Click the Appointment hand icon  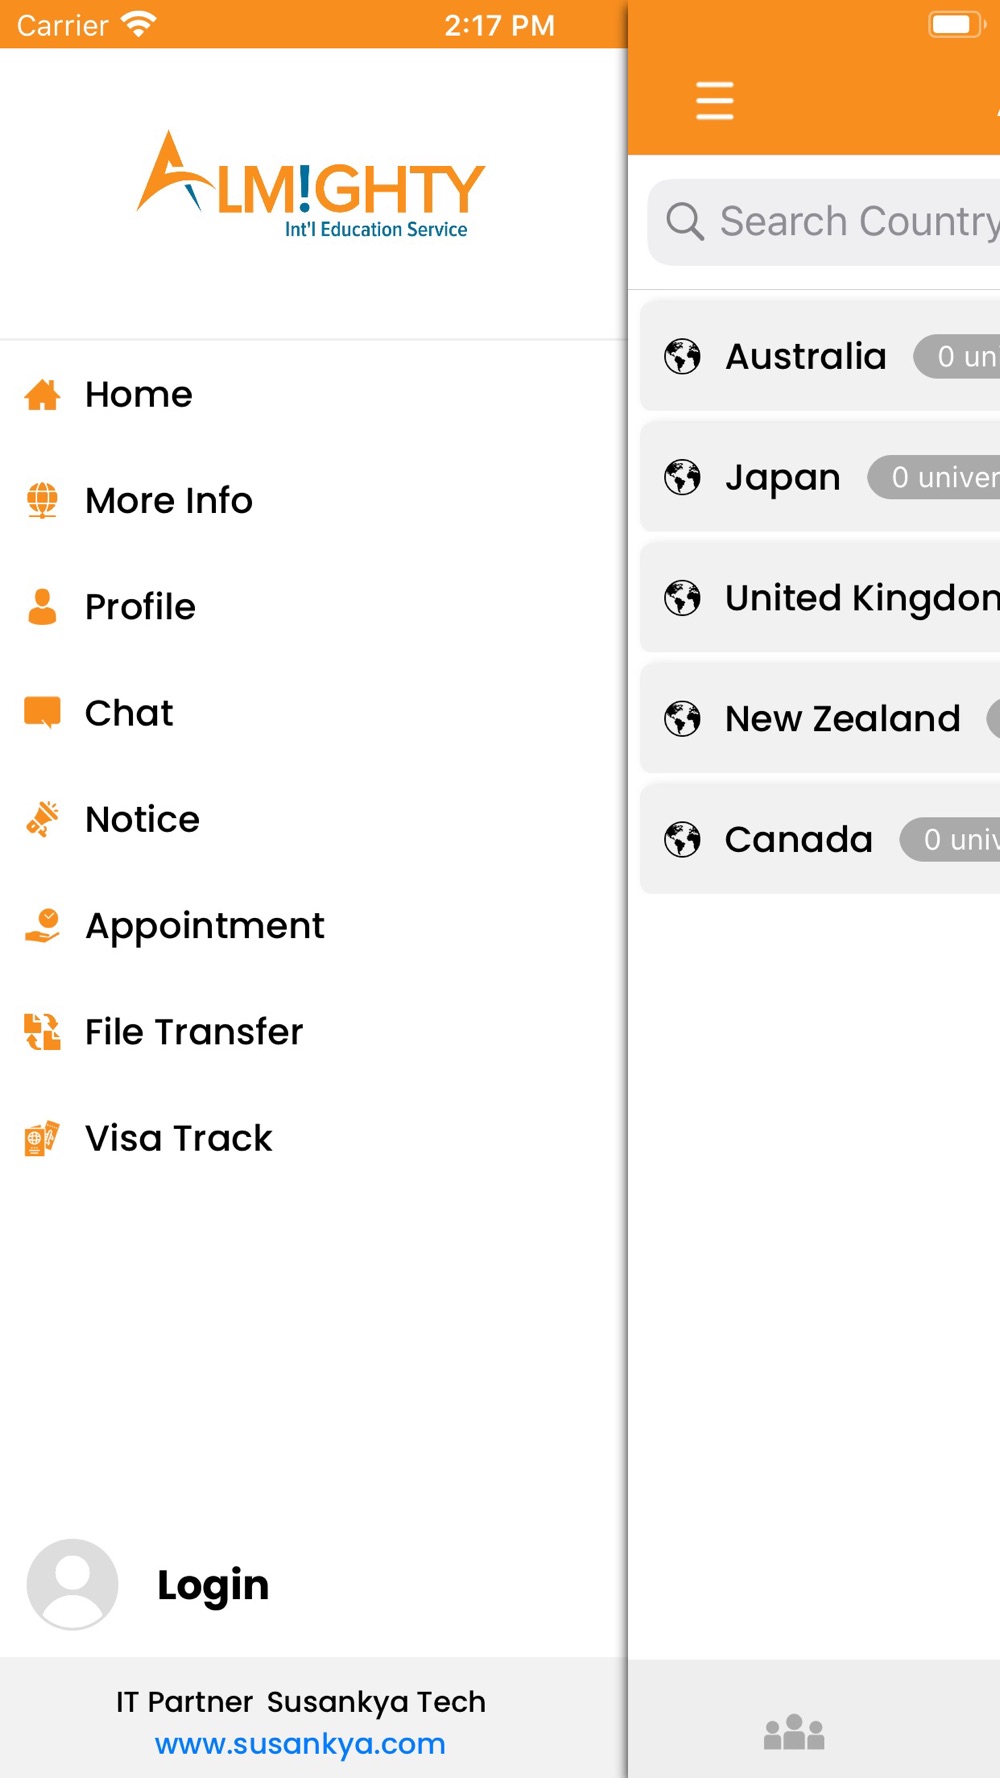(42, 926)
